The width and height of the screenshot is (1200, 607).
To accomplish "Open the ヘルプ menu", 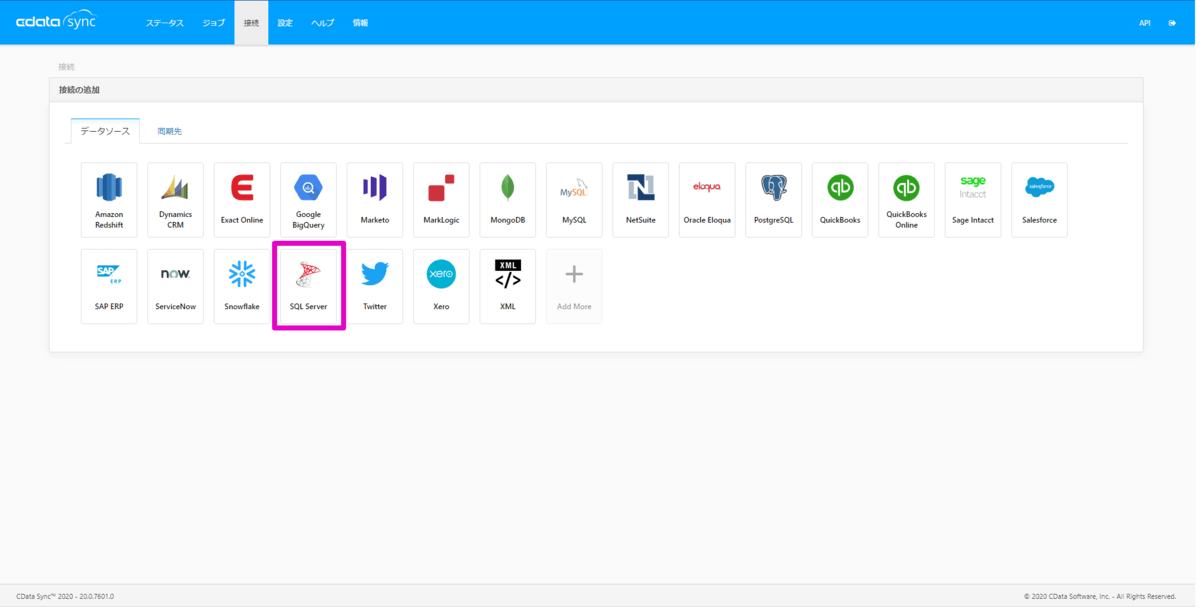I will [322, 23].
